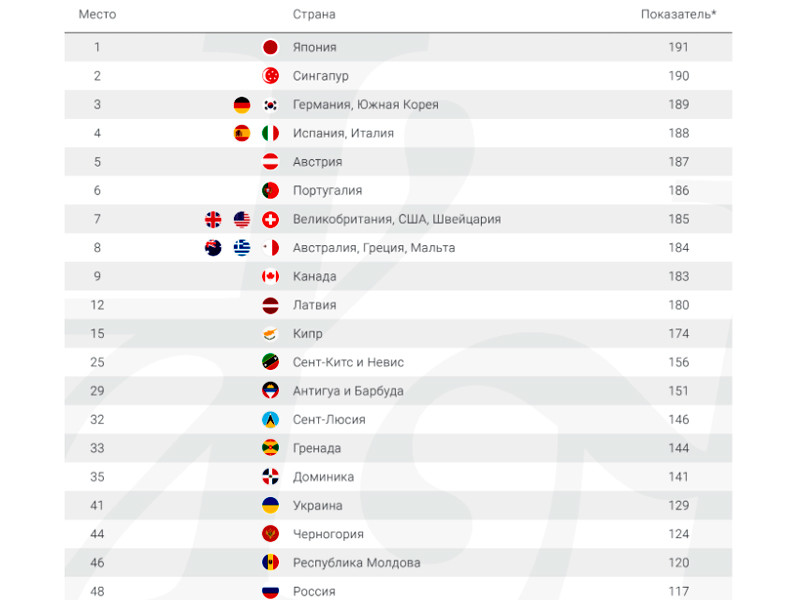Click the Germany flag icon

point(241,105)
